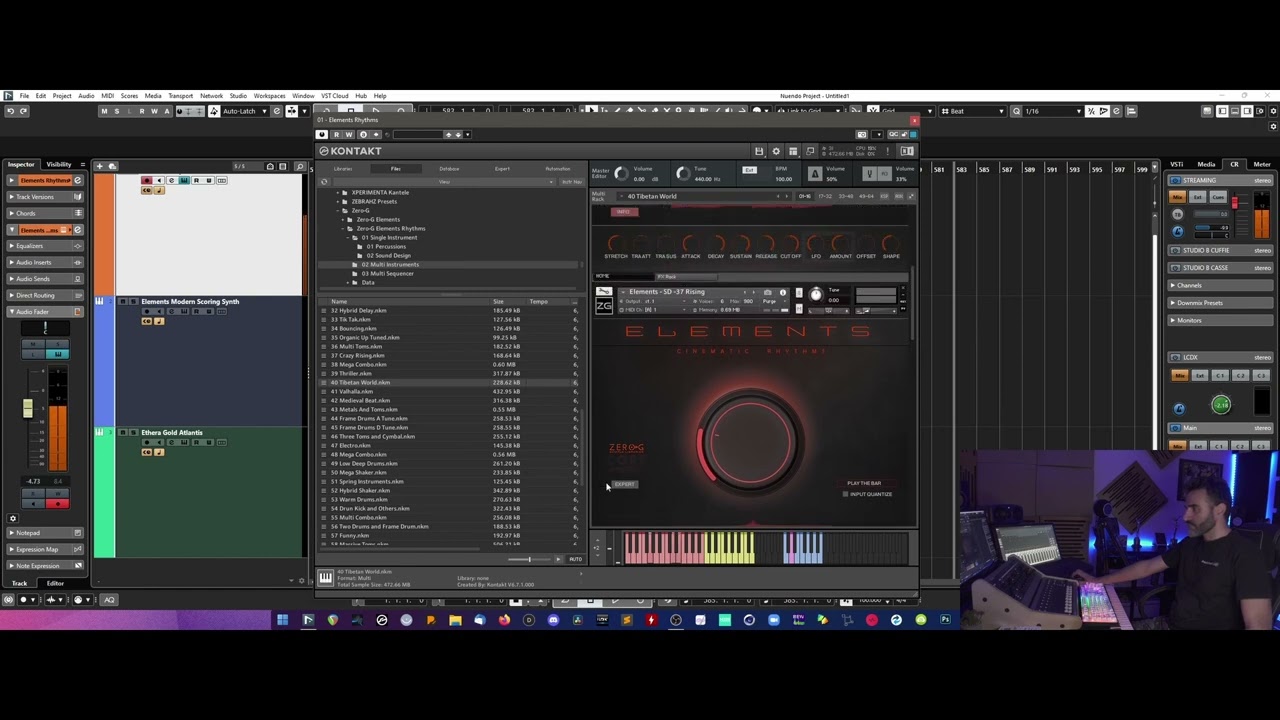The height and width of the screenshot is (720, 1280).
Task: Switch to the Meter tab
Action: (x=1262, y=164)
